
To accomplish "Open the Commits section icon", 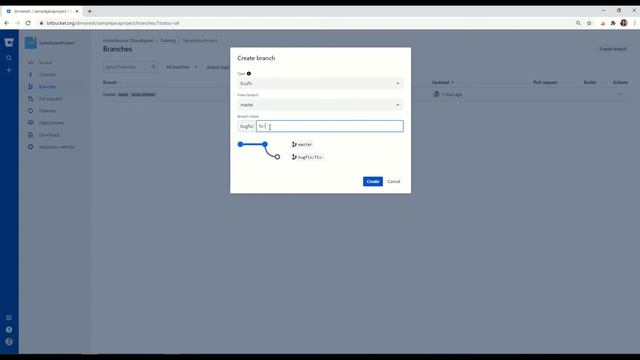I will coord(31,75).
